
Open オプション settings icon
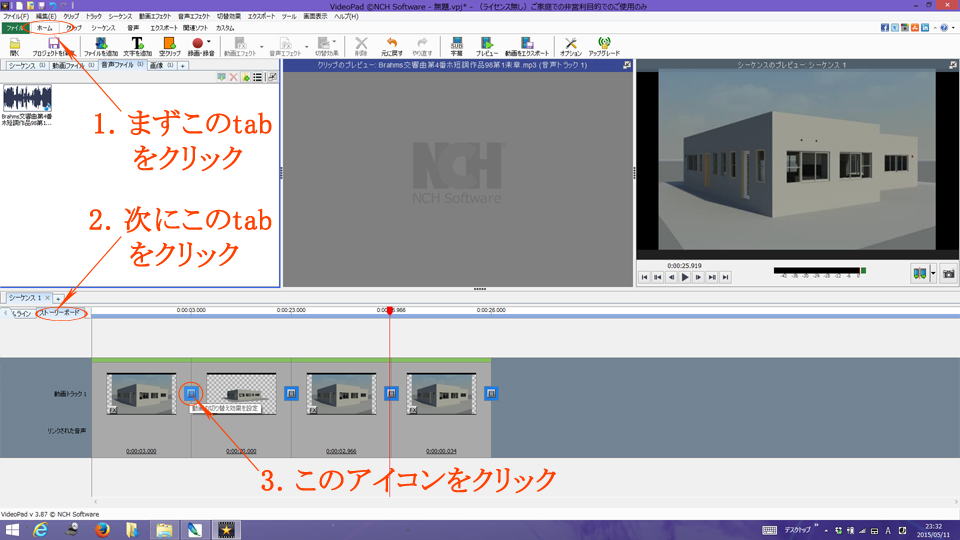coord(571,47)
